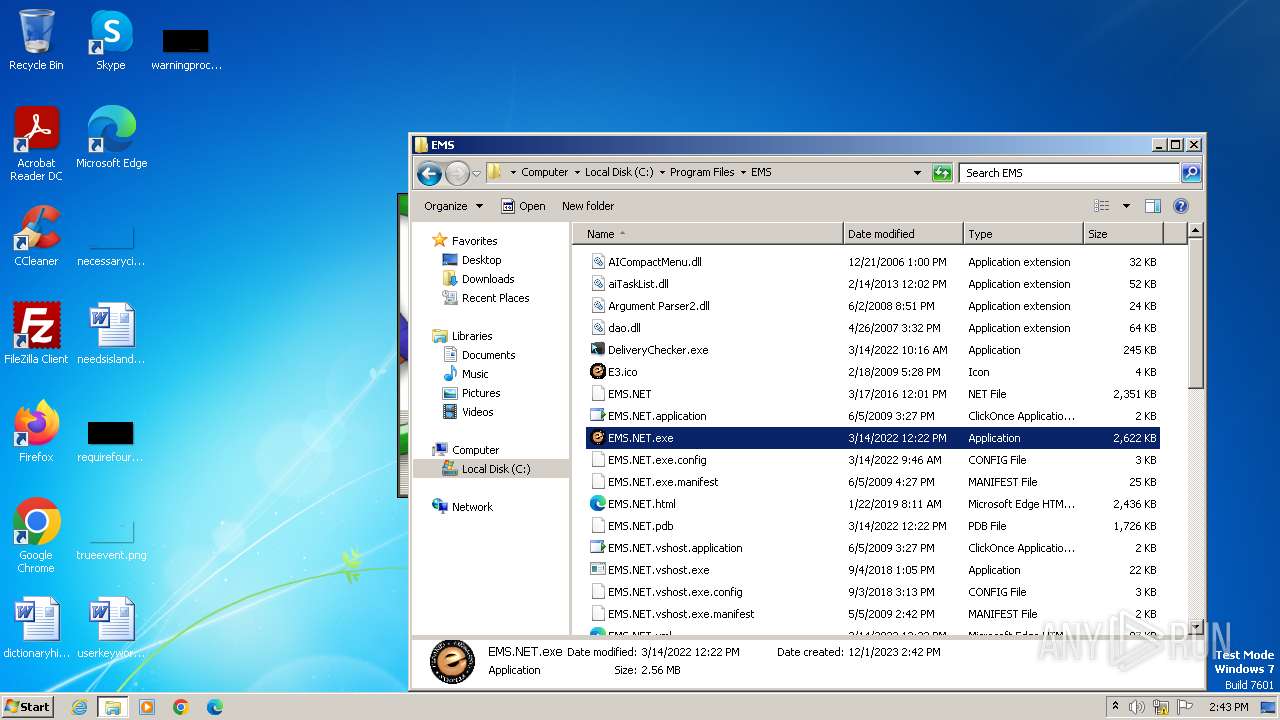1280x720 pixels.
Task: Open Videos library
Action: (x=477, y=412)
